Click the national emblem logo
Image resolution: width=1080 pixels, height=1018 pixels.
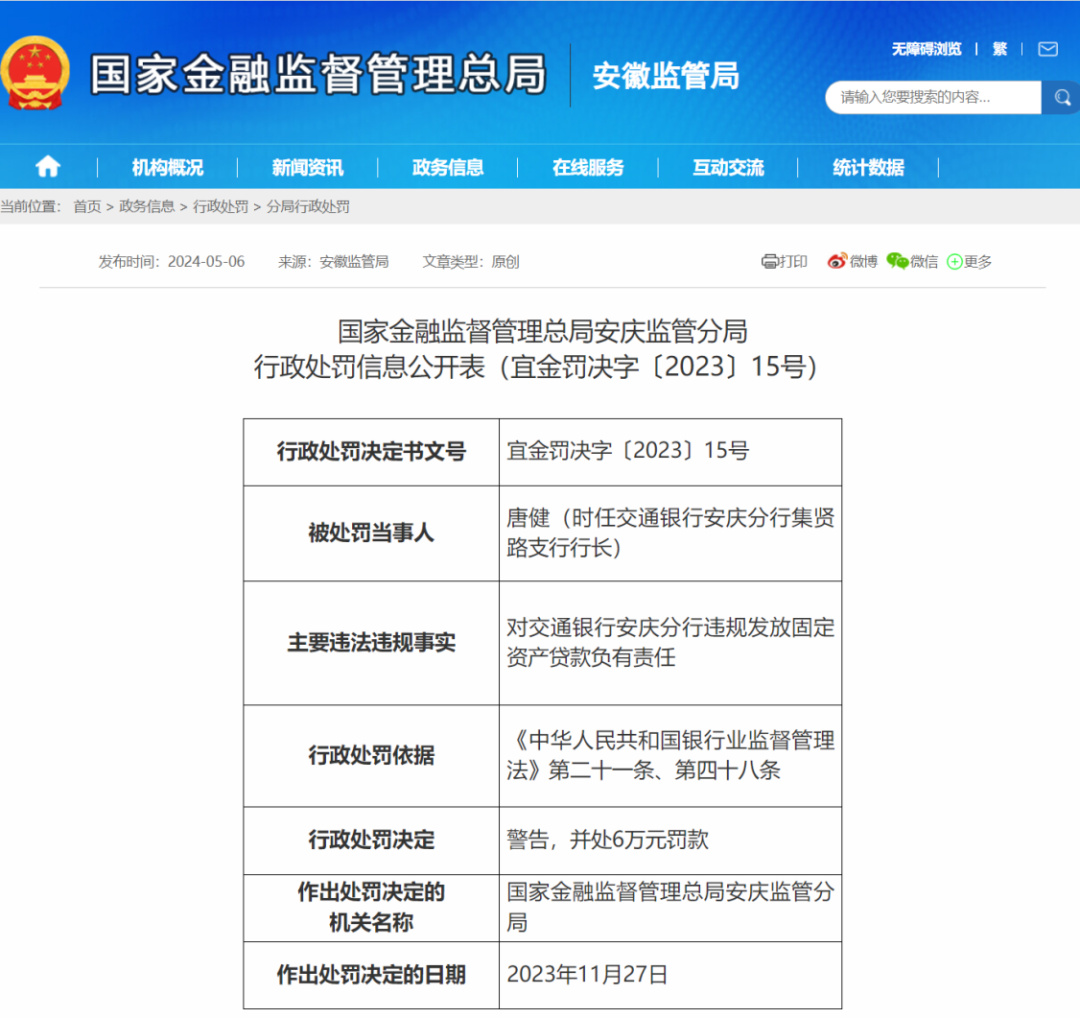tap(35, 73)
